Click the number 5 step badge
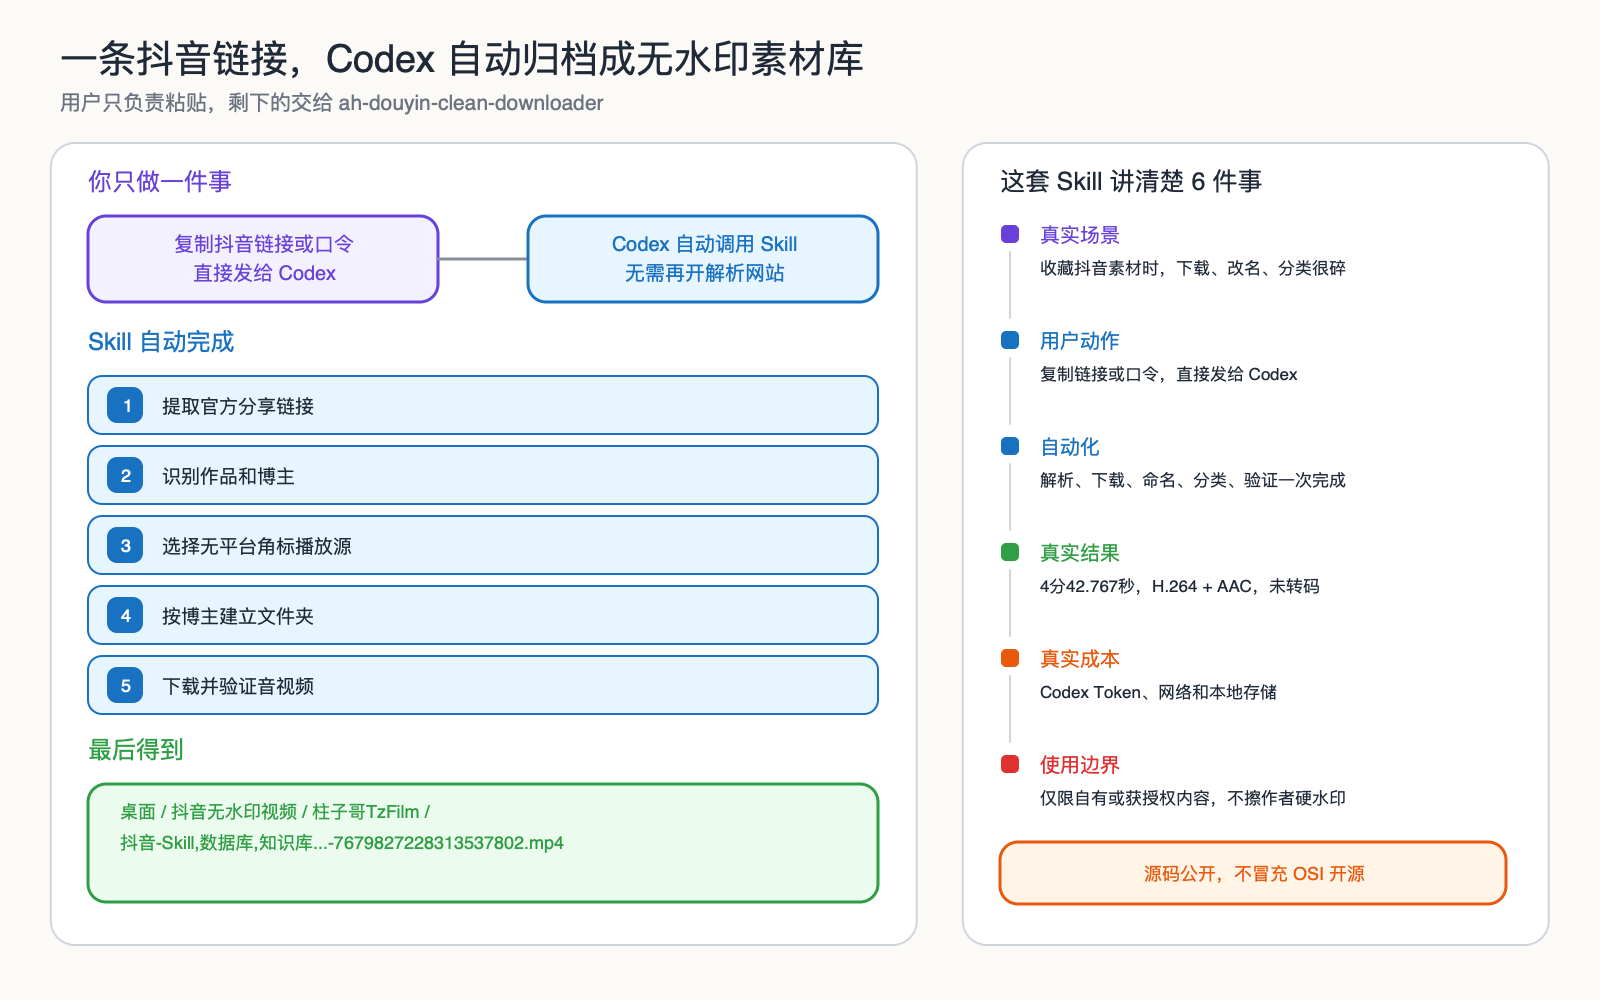Viewport: 1600px width, 1000px height. tap(125, 685)
